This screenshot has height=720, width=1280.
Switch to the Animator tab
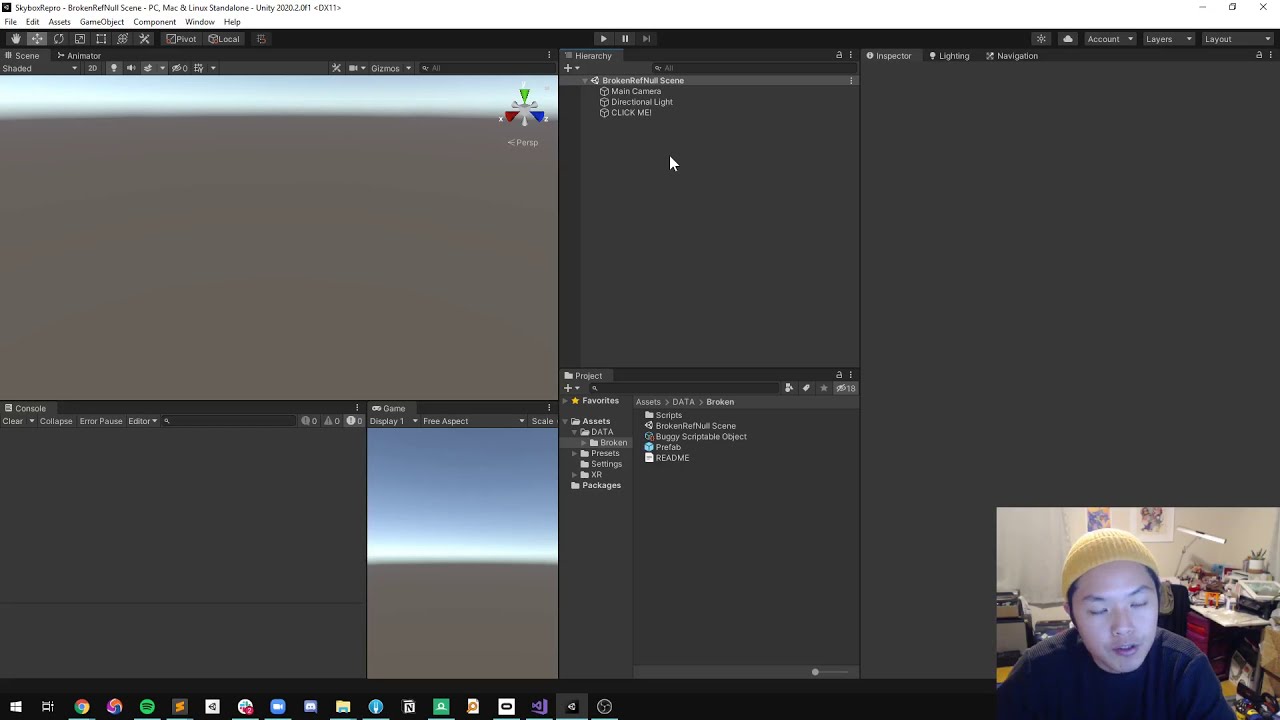point(83,55)
